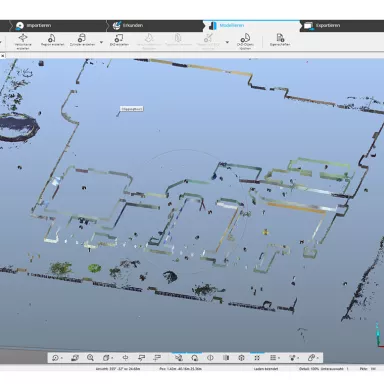Viewport: 384px width, 384px height.
Task: Click the first flag-shaped icon in the bottom toolbar
Action: (142, 358)
